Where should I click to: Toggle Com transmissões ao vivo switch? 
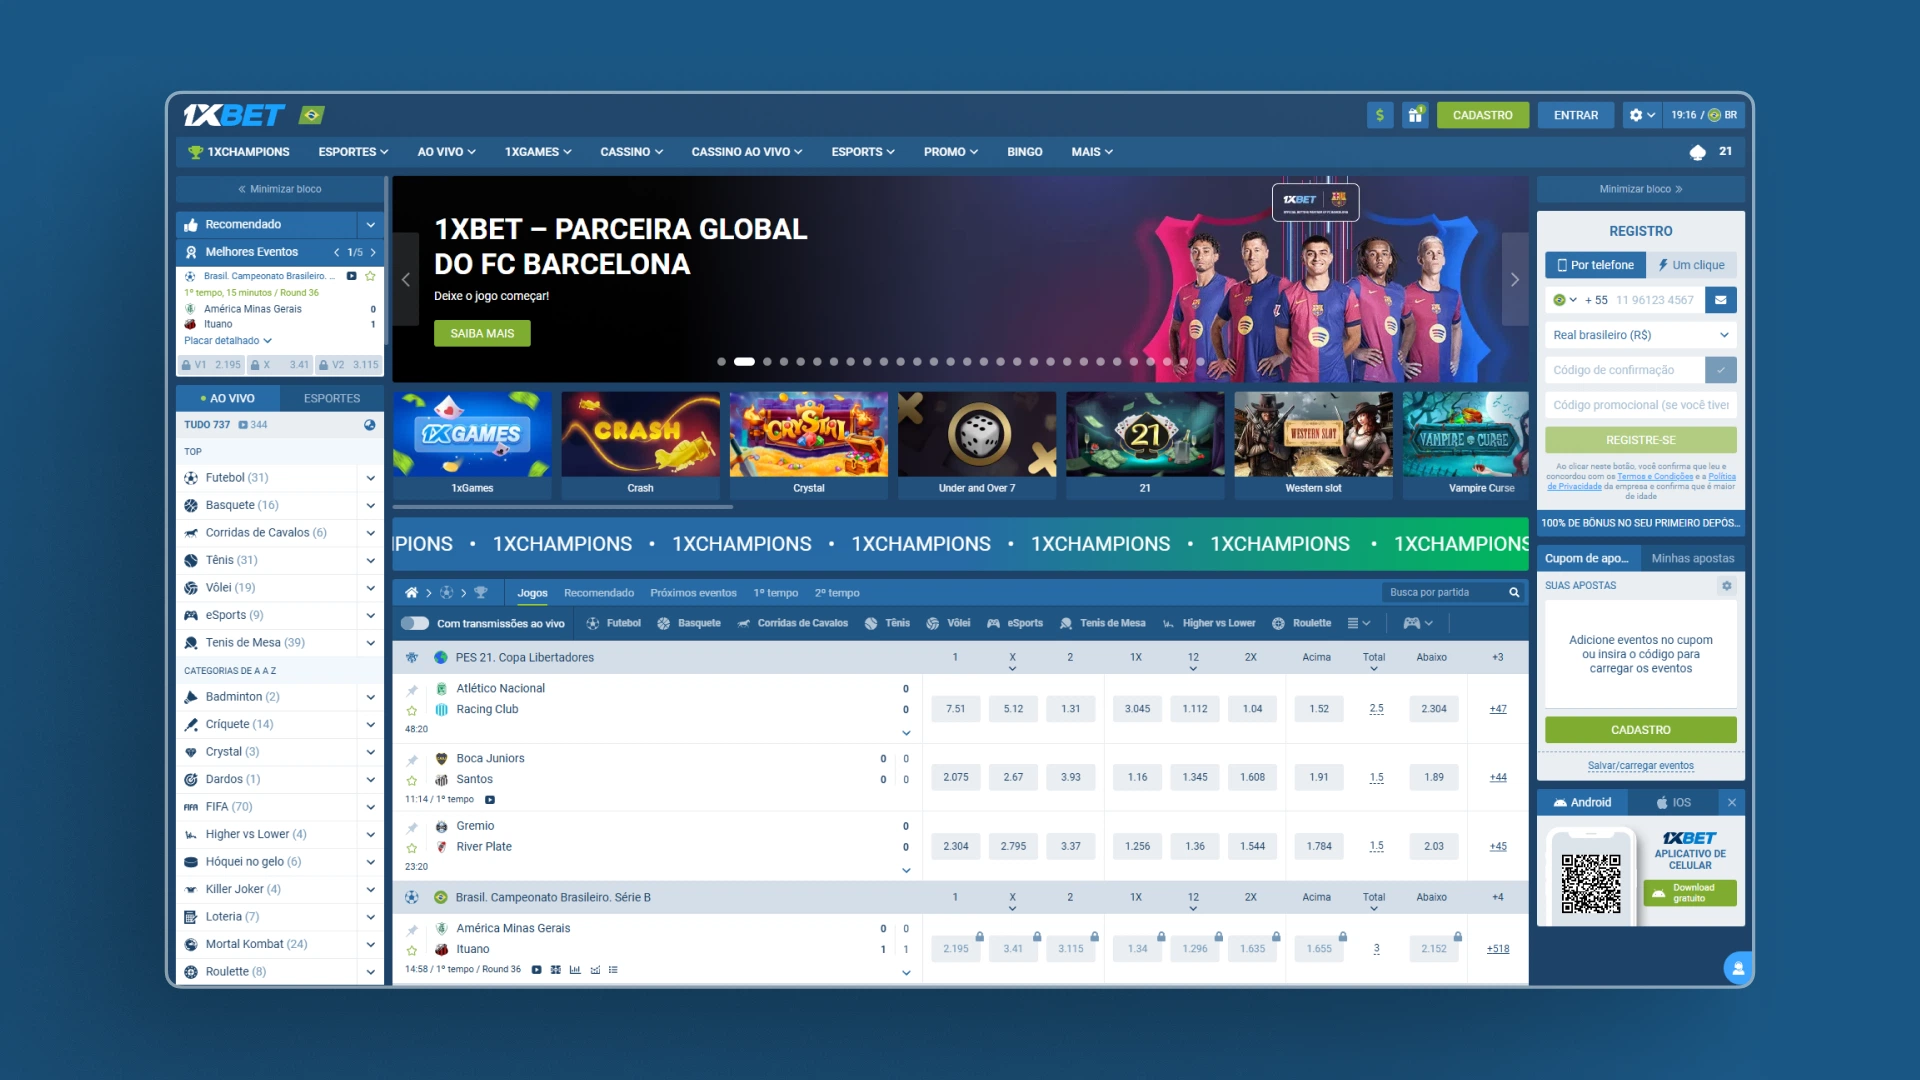tap(415, 623)
